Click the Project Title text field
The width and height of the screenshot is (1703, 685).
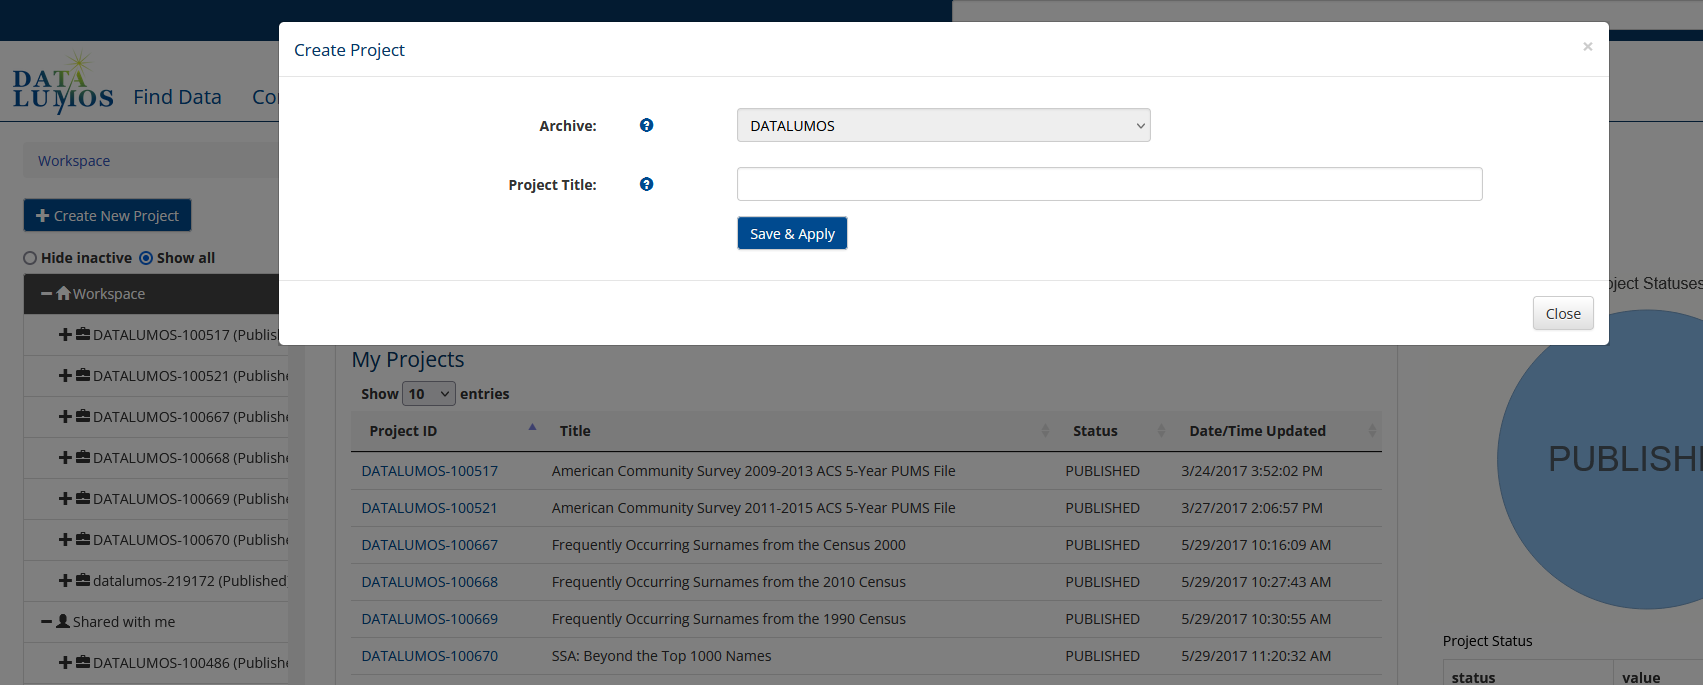pos(1109,184)
